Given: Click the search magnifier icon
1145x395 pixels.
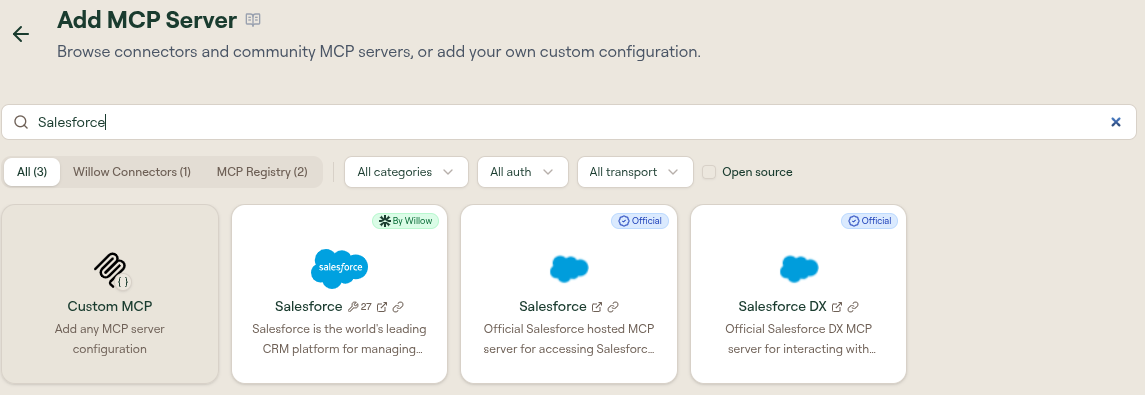Looking at the screenshot, I should [x=21, y=122].
